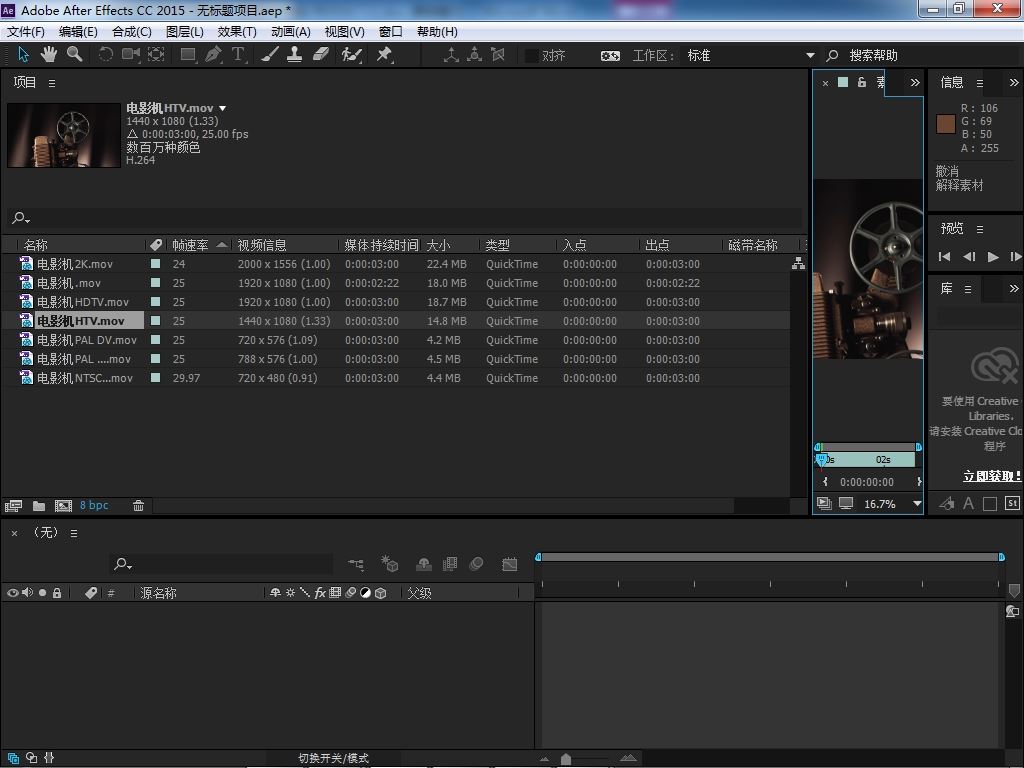Viewport: 1024px width, 768px height.
Task: Select the Hand tool in the toolbar
Action: (49, 54)
